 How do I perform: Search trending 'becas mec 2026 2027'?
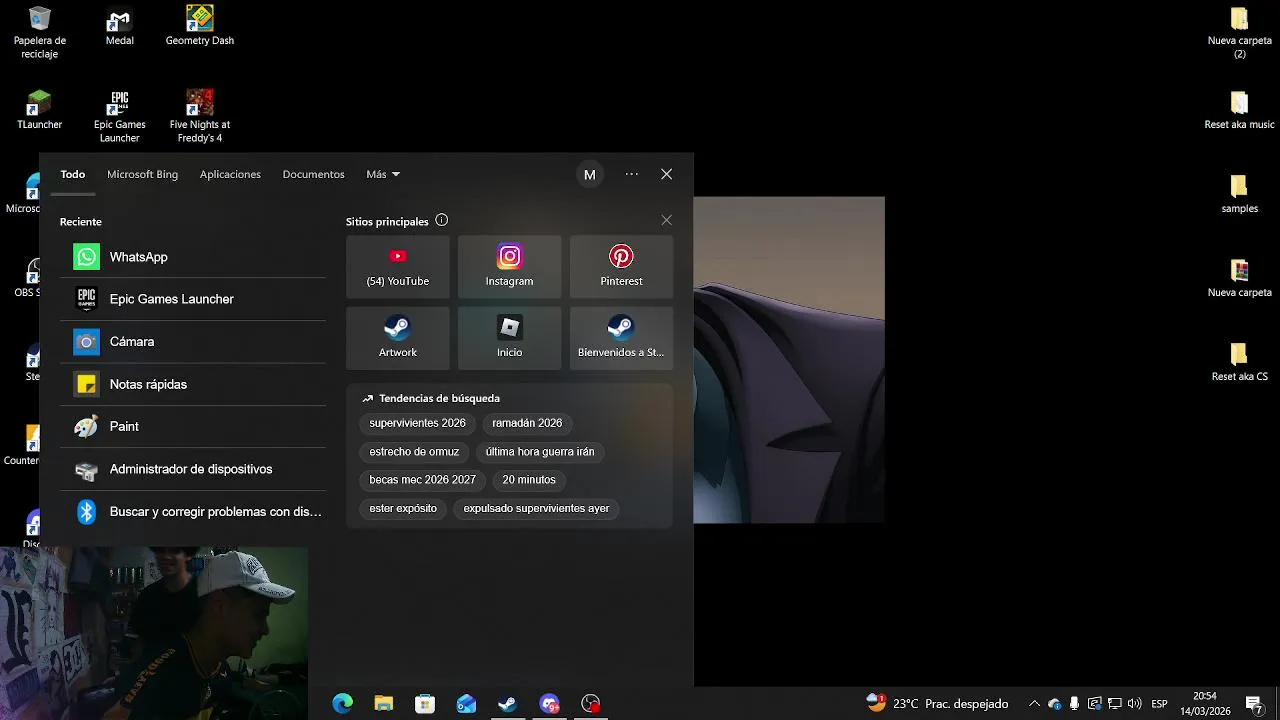coord(423,480)
